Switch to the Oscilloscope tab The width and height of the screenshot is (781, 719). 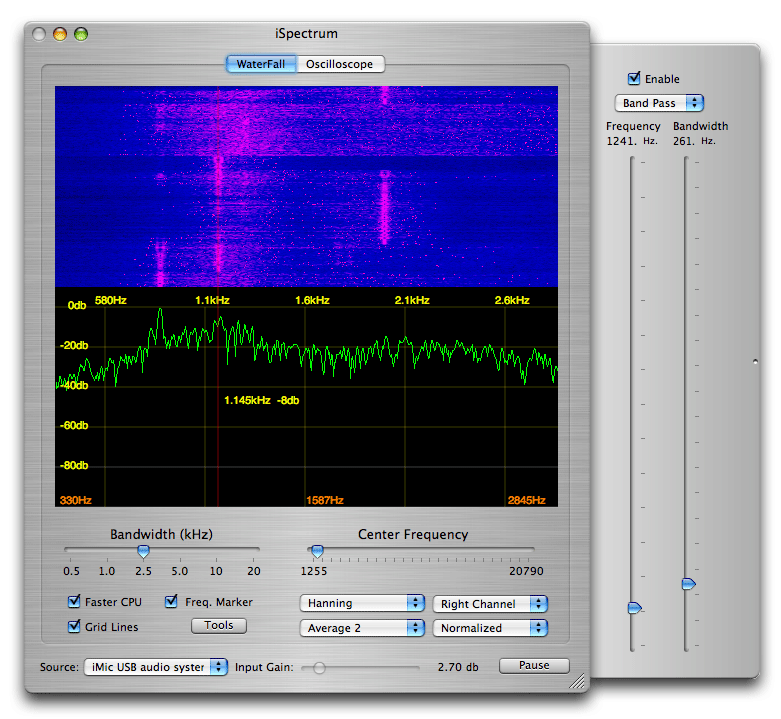[339, 64]
